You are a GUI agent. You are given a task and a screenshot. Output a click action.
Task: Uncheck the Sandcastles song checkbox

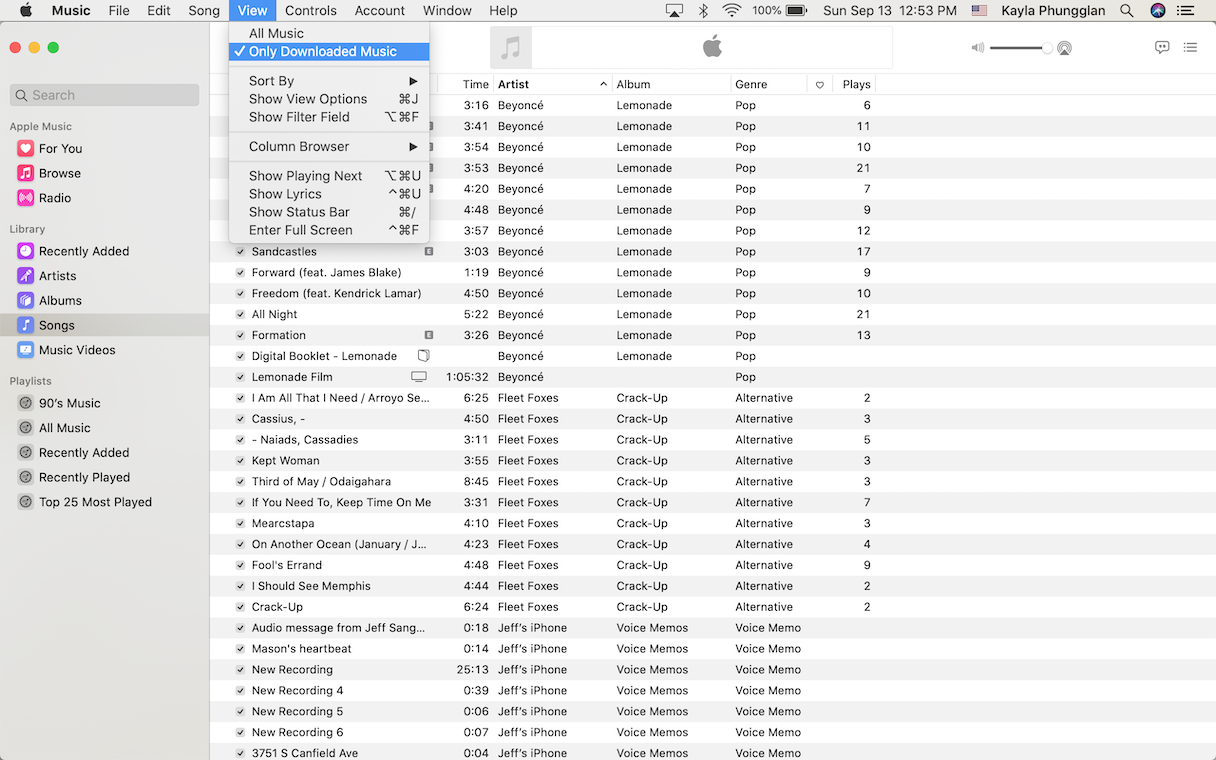tap(239, 251)
